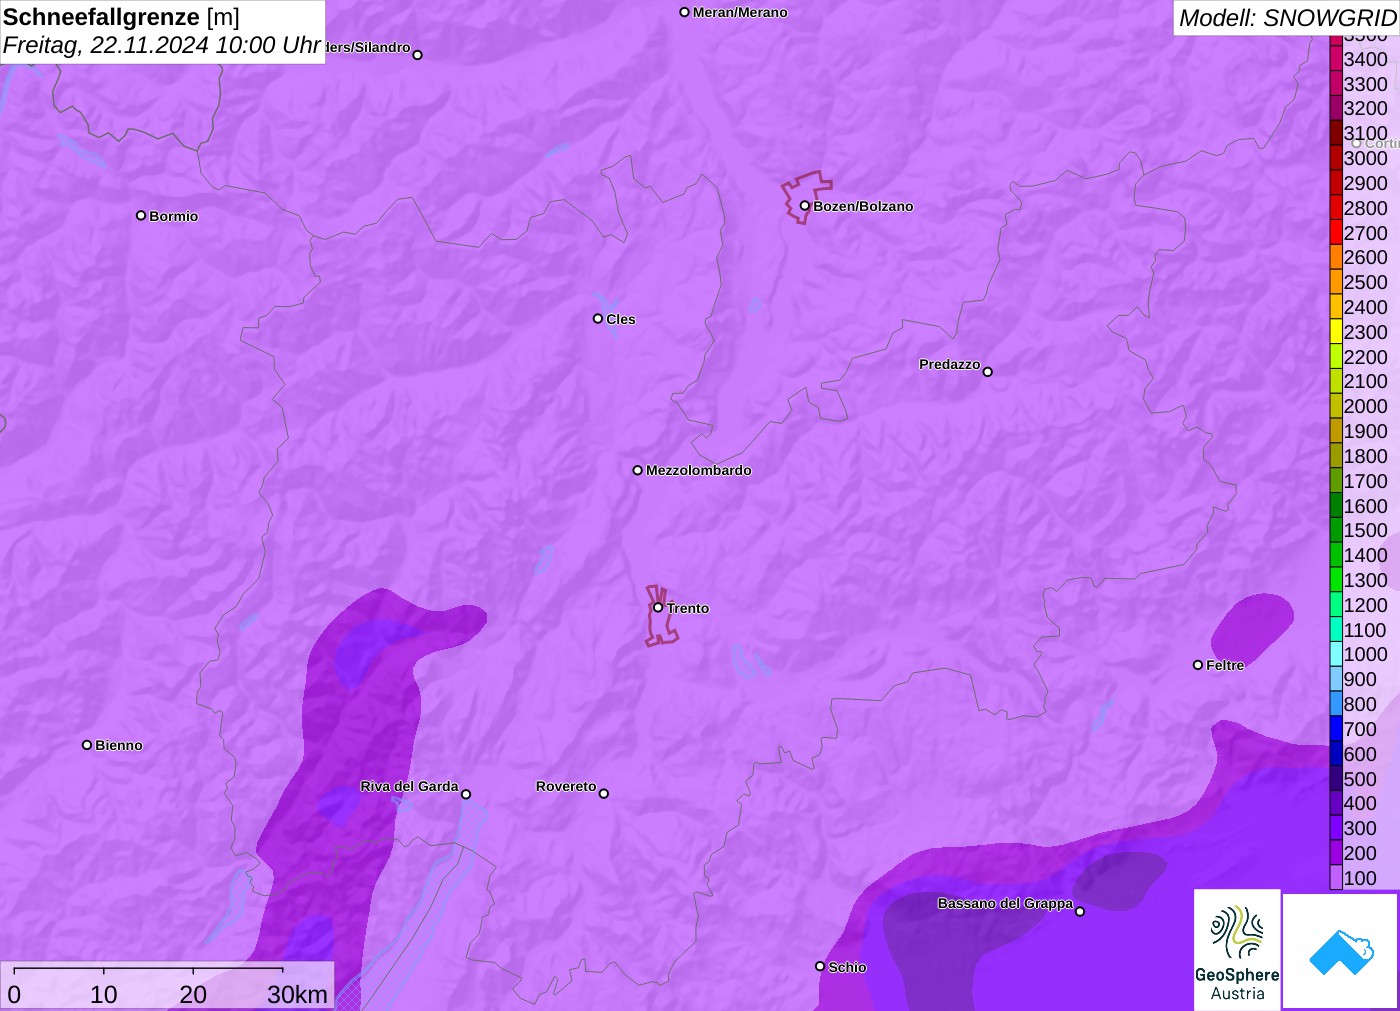
Task: Click the Mezzolombardo map marker
Action: pyautogui.click(x=637, y=469)
